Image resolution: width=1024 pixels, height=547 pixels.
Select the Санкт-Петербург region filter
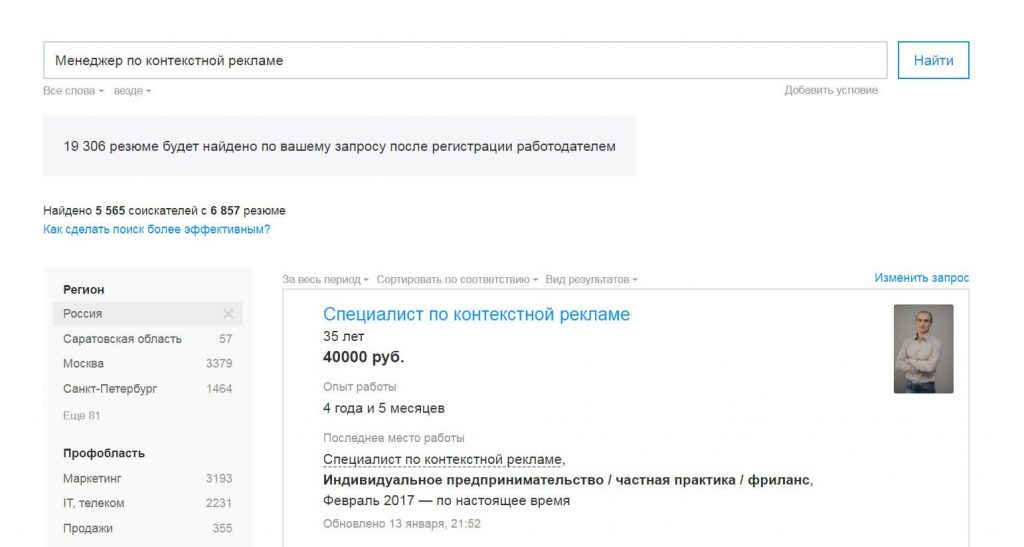110,389
